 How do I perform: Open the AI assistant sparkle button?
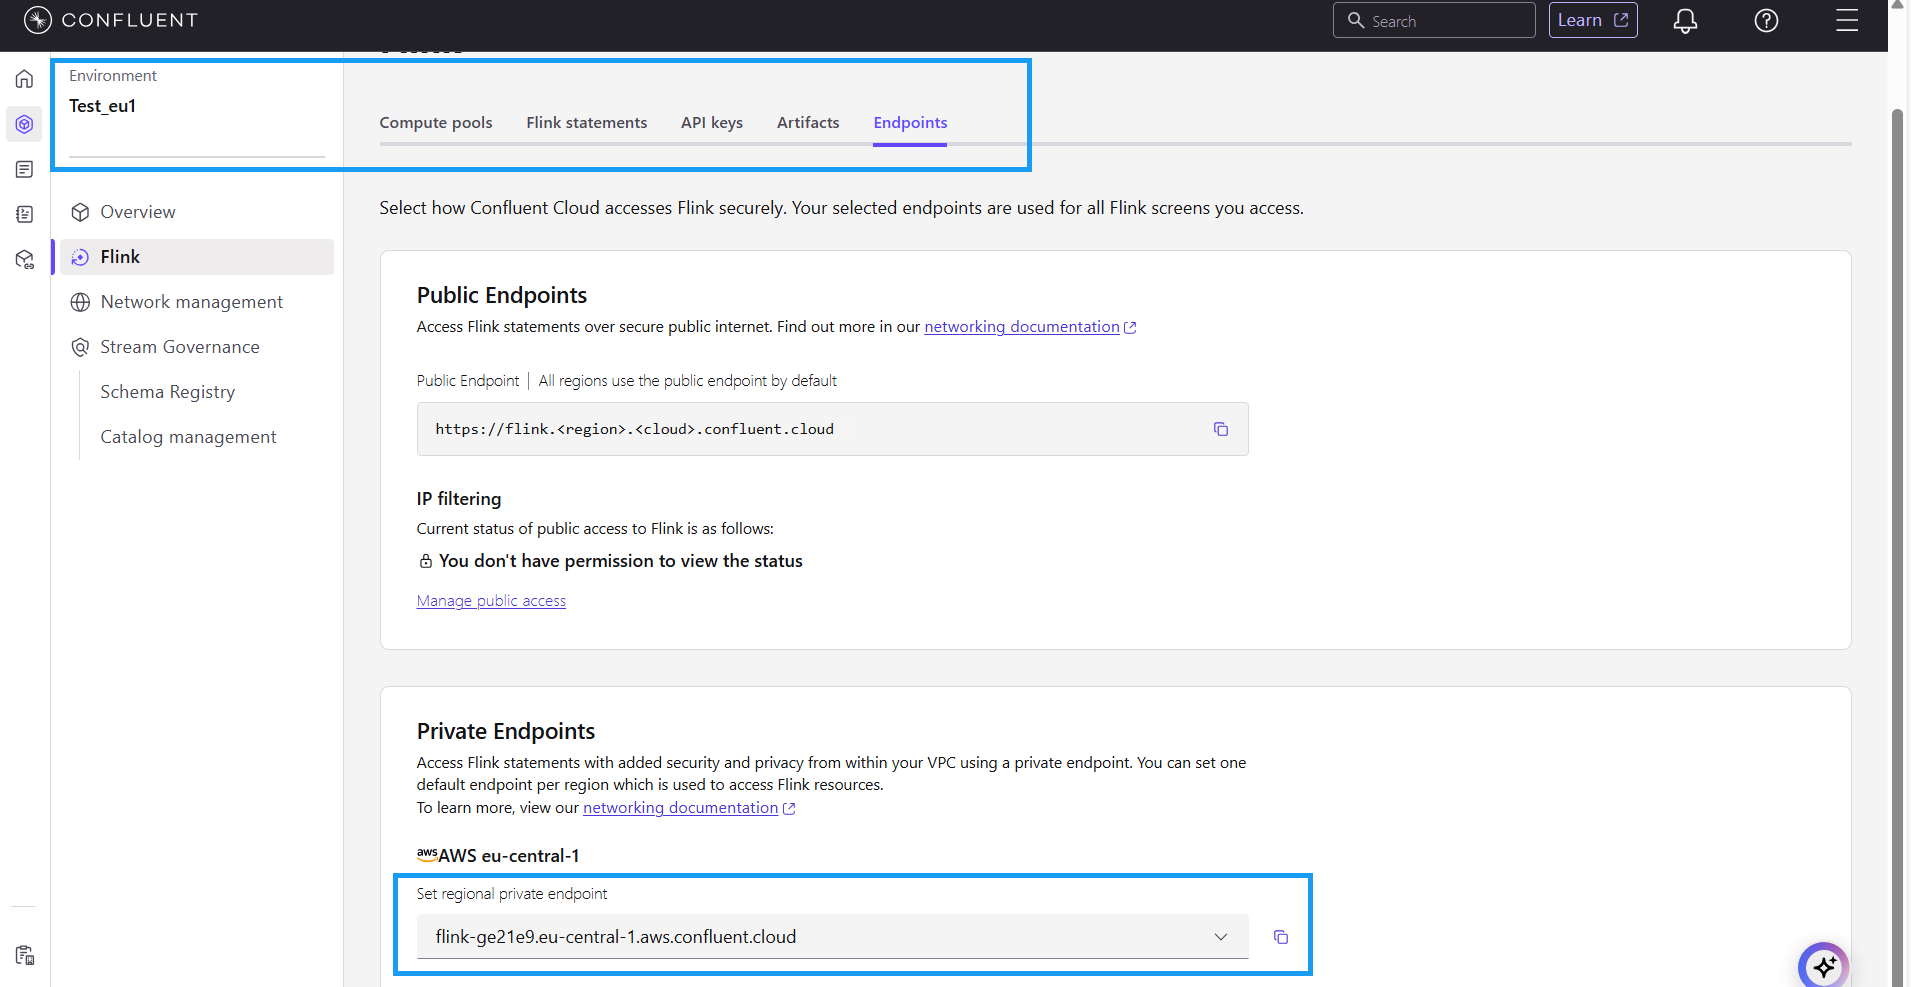[1824, 966]
